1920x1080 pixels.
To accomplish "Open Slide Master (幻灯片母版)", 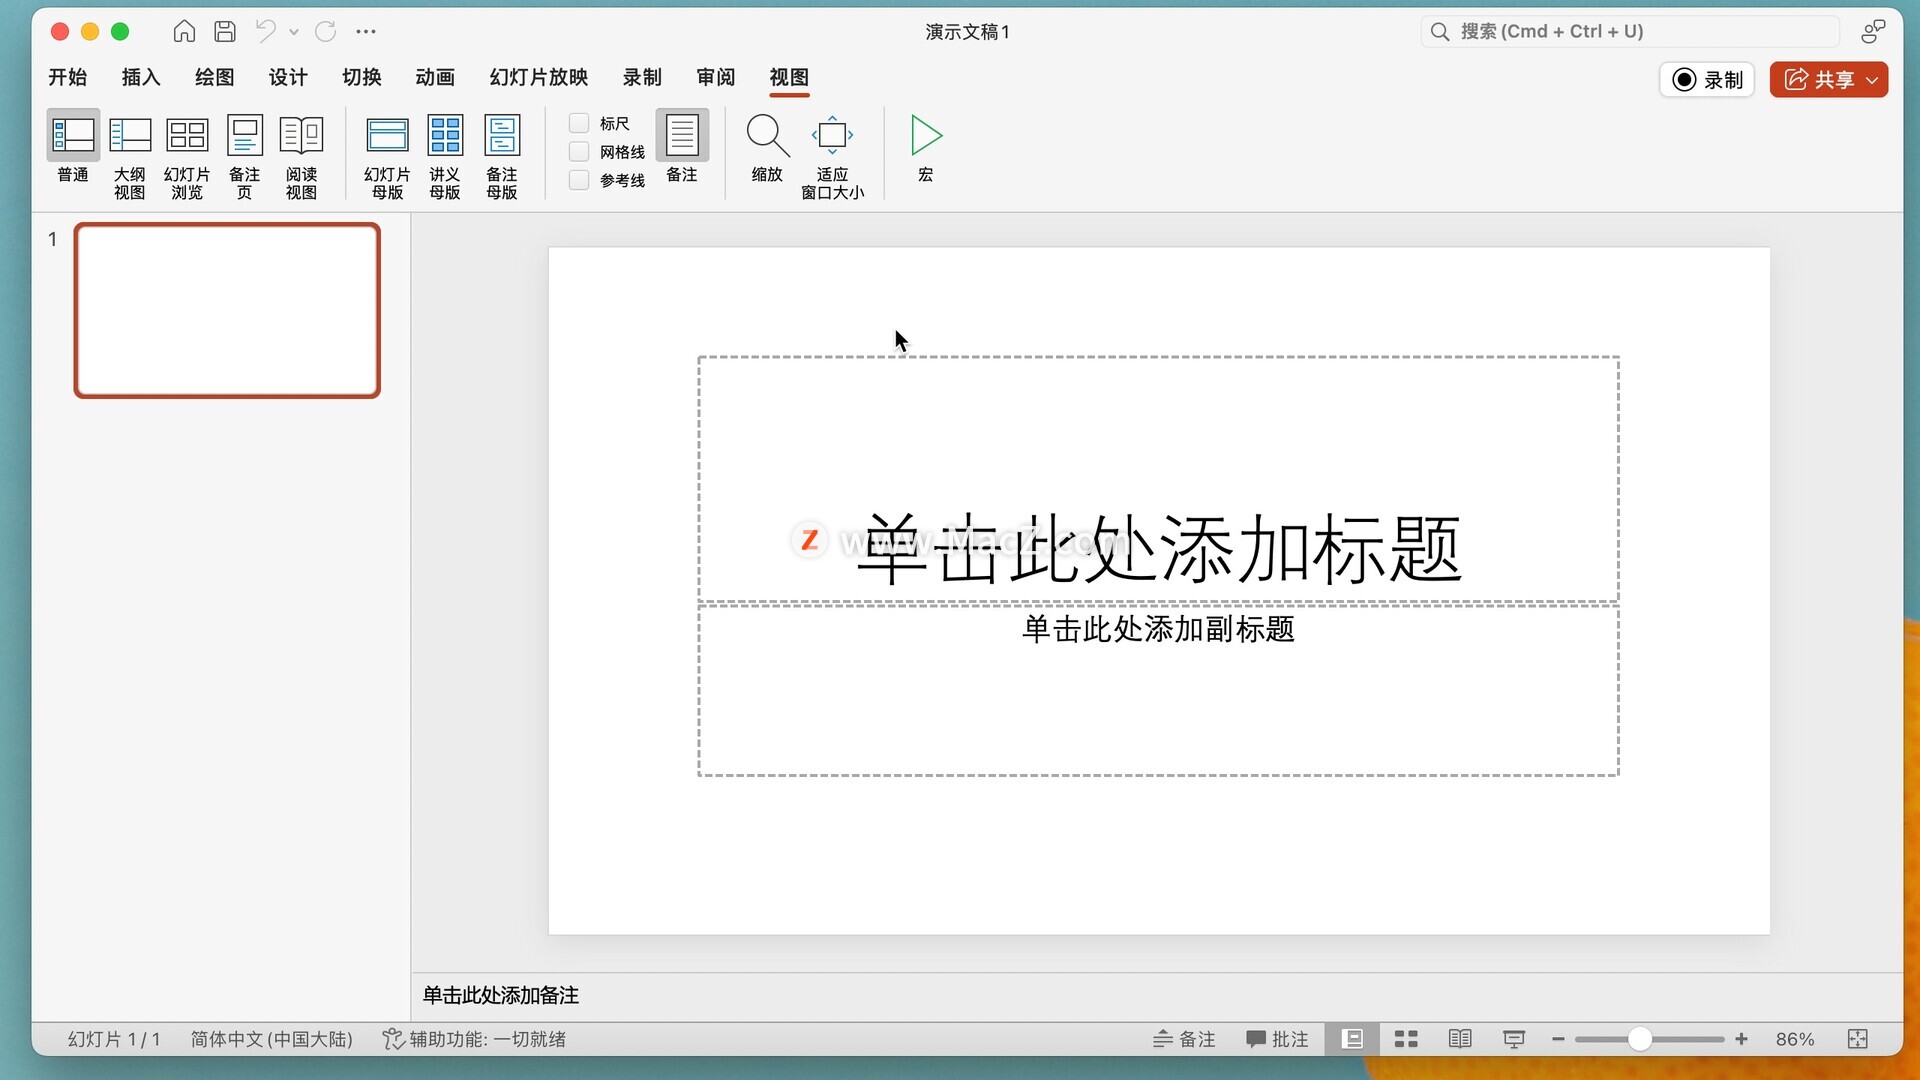I will pos(387,157).
